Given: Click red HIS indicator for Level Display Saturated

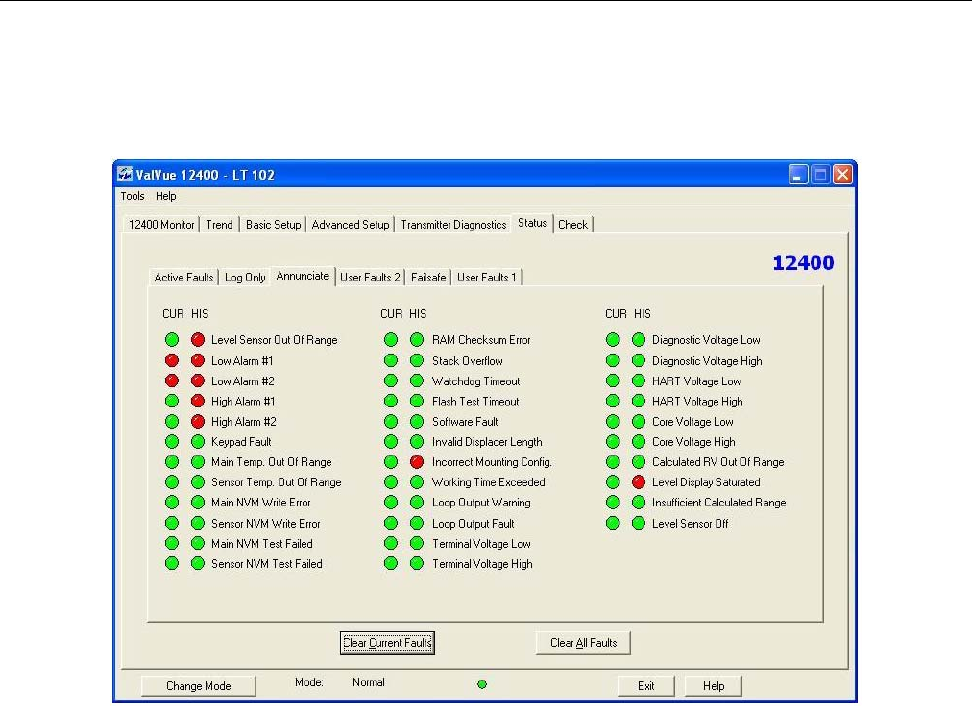Looking at the screenshot, I should (638, 482).
